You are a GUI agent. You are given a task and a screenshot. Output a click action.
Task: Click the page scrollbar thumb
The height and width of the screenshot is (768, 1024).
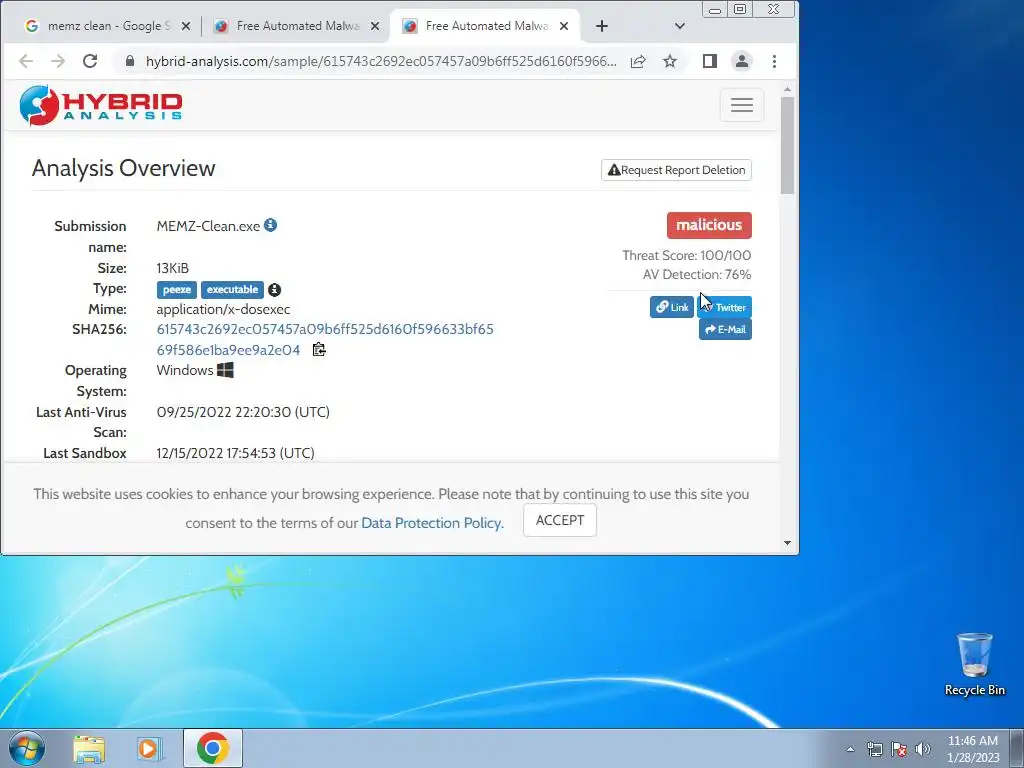pyautogui.click(x=788, y=145)
